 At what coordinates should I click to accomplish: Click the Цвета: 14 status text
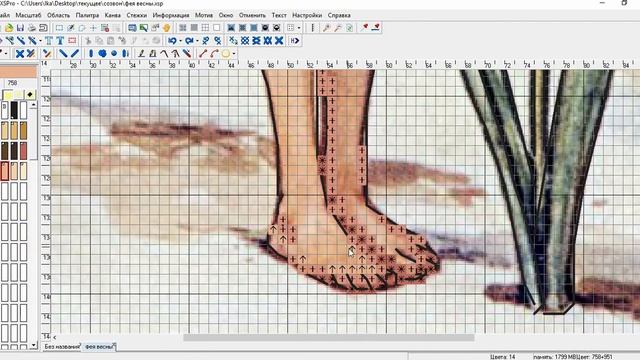tap(502, 357)
